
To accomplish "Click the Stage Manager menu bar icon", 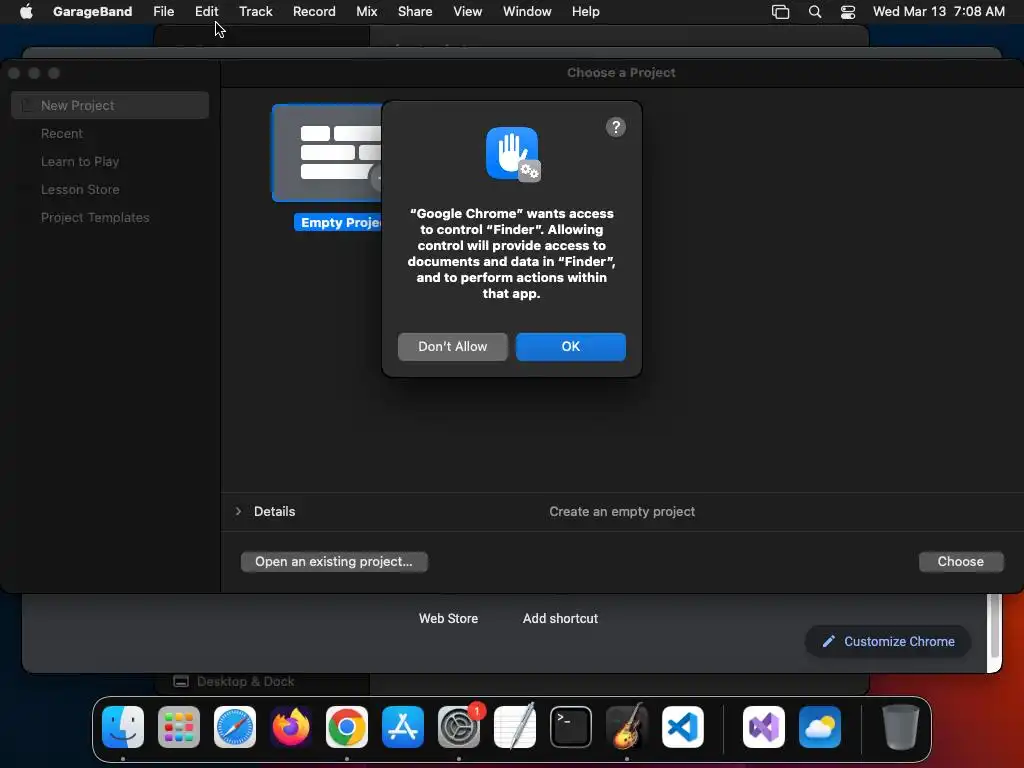I will click(x=780, y=11).
